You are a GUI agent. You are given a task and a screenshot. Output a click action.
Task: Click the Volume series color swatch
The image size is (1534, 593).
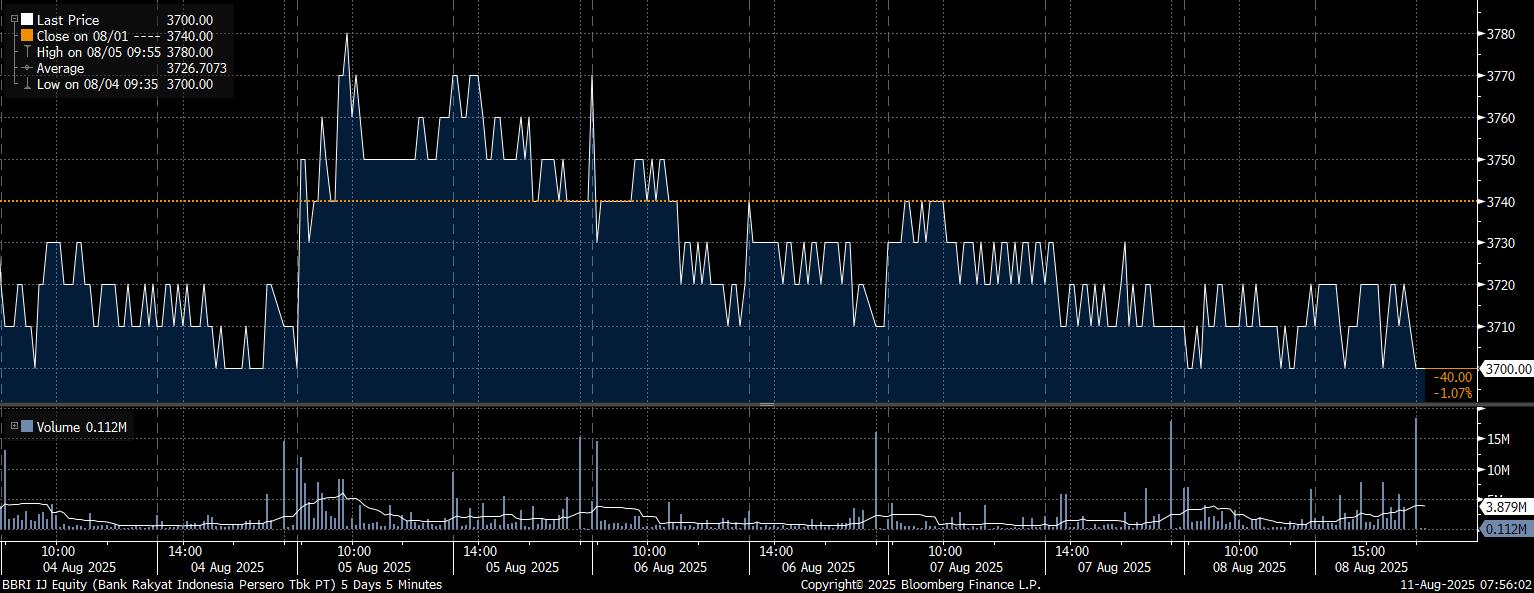27,427
